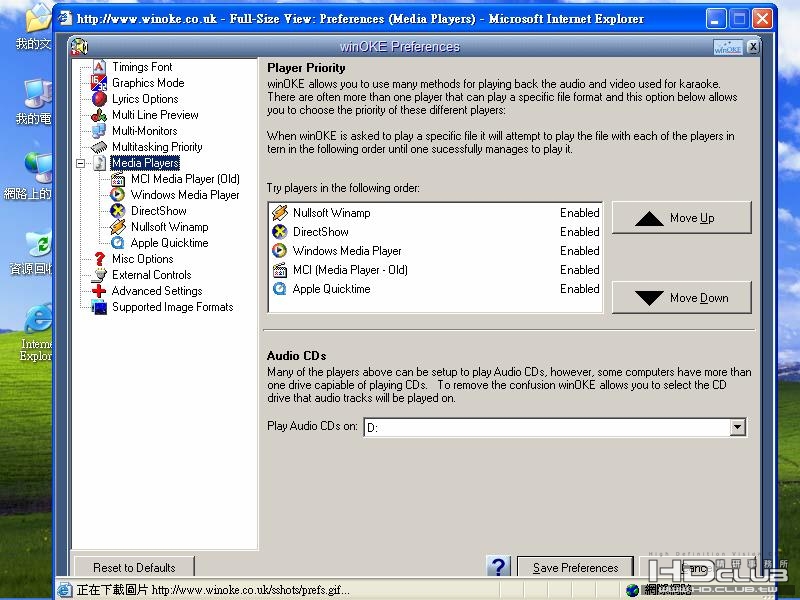
Task: Click the Graphics Mode icon in tree
Action: [98, 83]
